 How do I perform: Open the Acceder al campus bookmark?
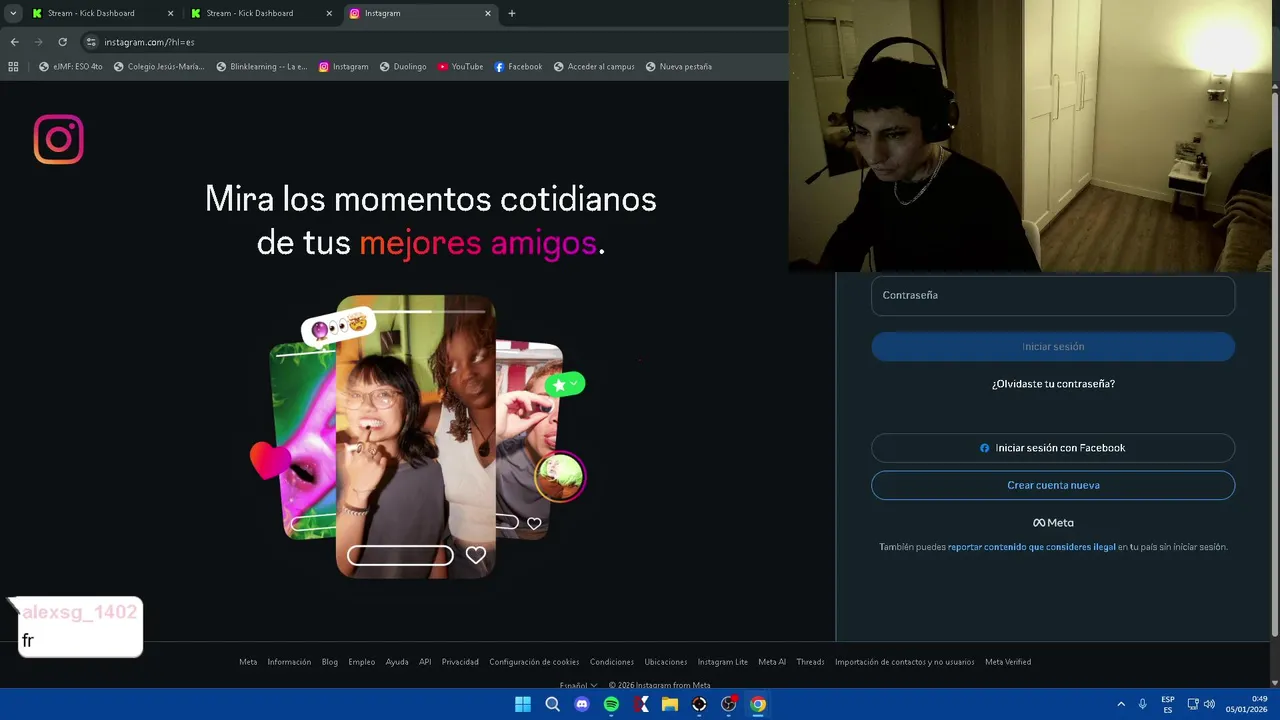click(594, 67)
